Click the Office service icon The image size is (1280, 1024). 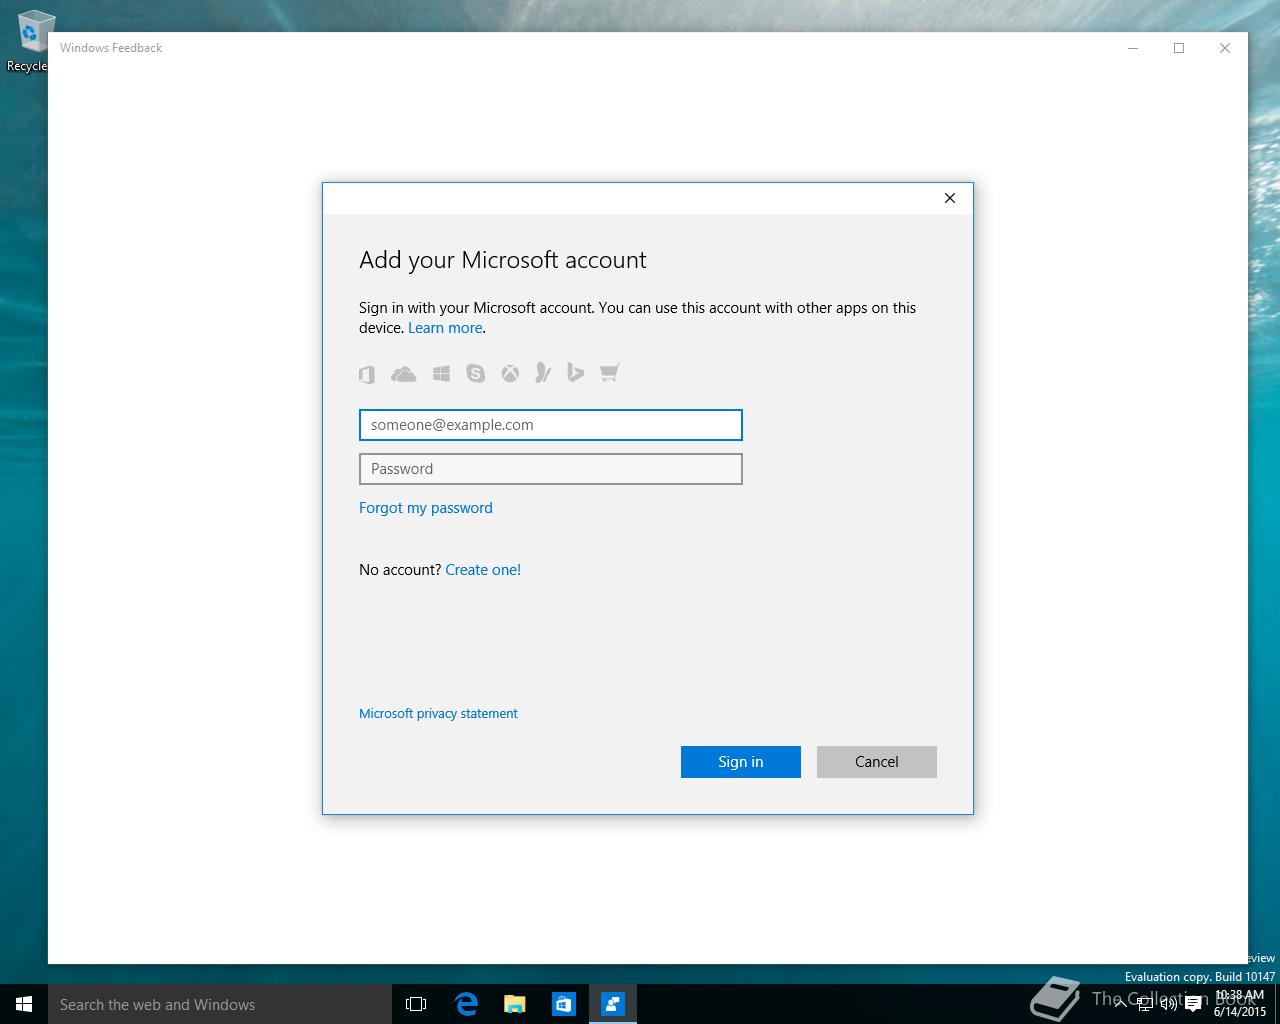click(367, 374)
